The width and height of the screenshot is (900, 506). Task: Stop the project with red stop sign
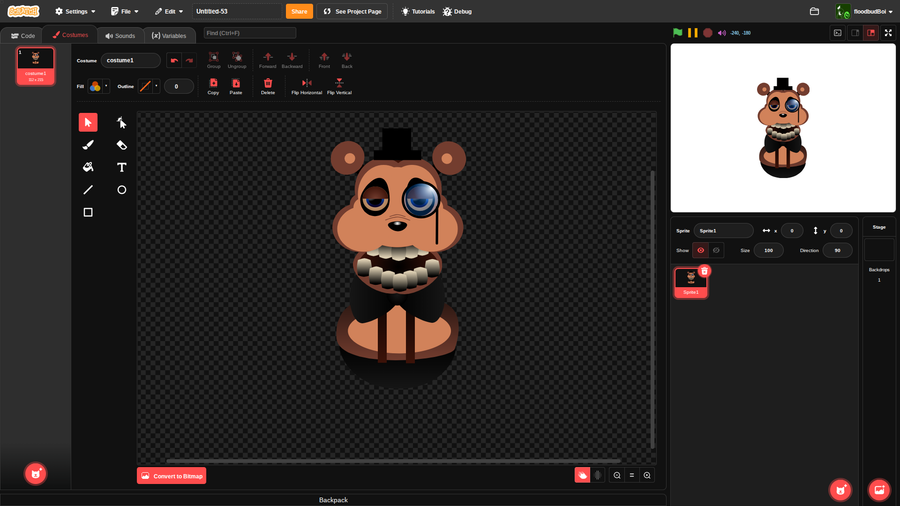tap(708, 33)
